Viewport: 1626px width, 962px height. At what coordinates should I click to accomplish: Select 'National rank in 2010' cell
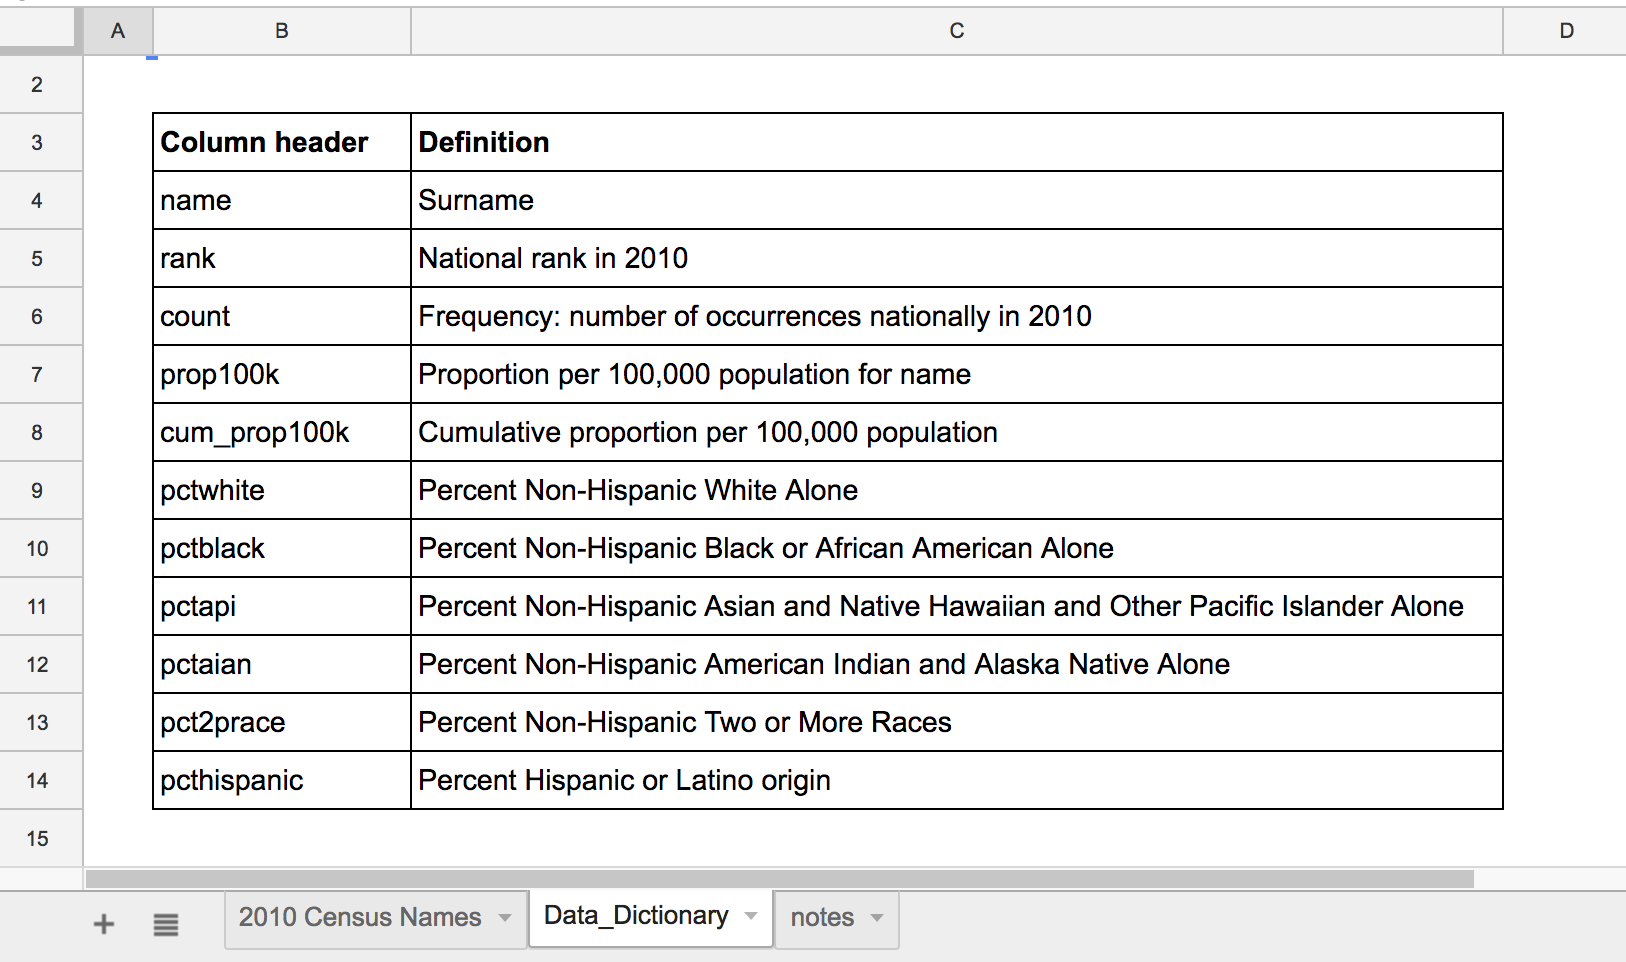tap(957, 258)
